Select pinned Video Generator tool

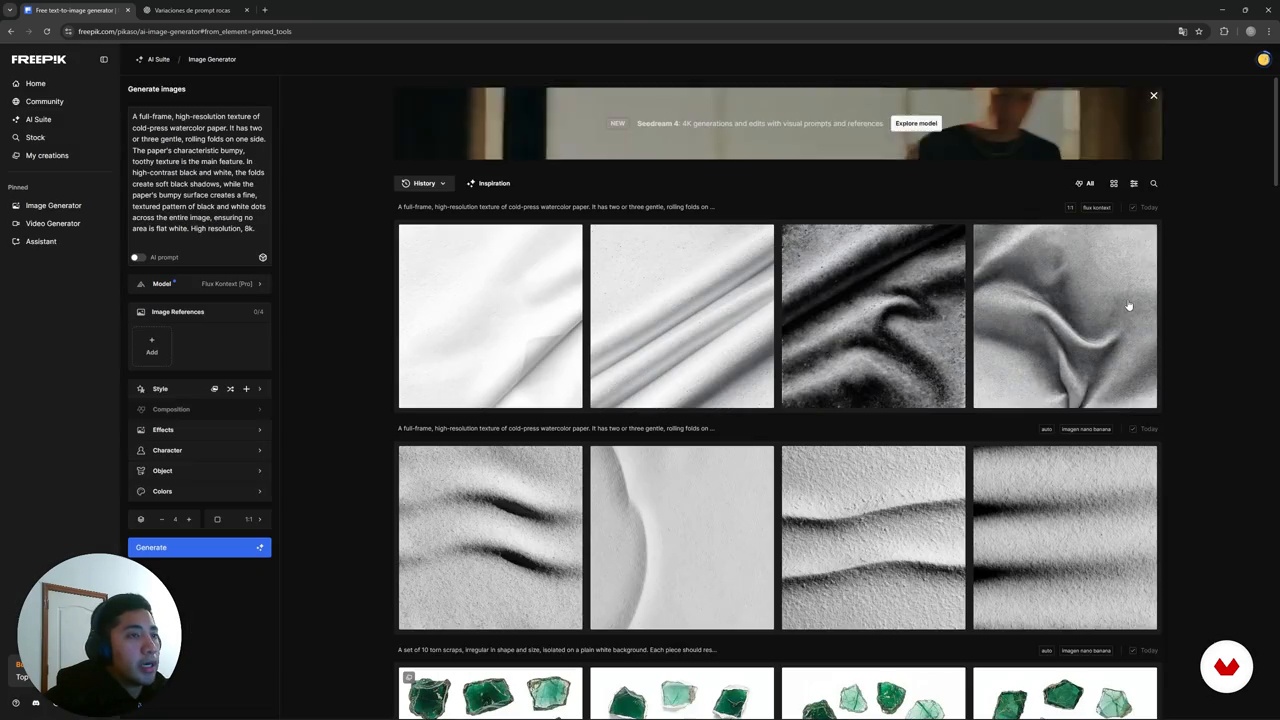coord(46,223)
